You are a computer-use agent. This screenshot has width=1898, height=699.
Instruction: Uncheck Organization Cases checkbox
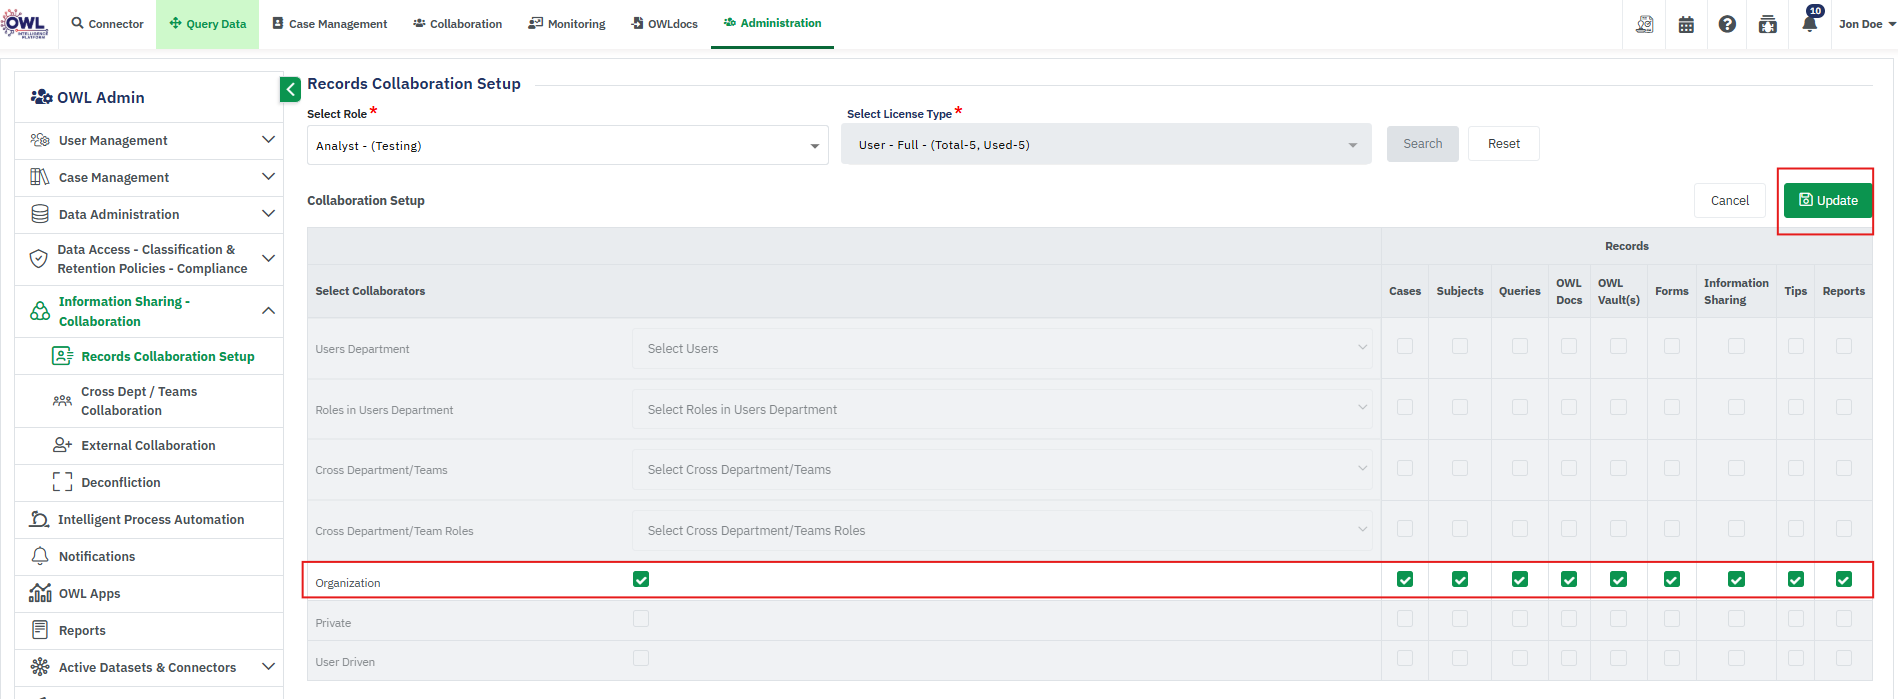(x=1405, y=580)
